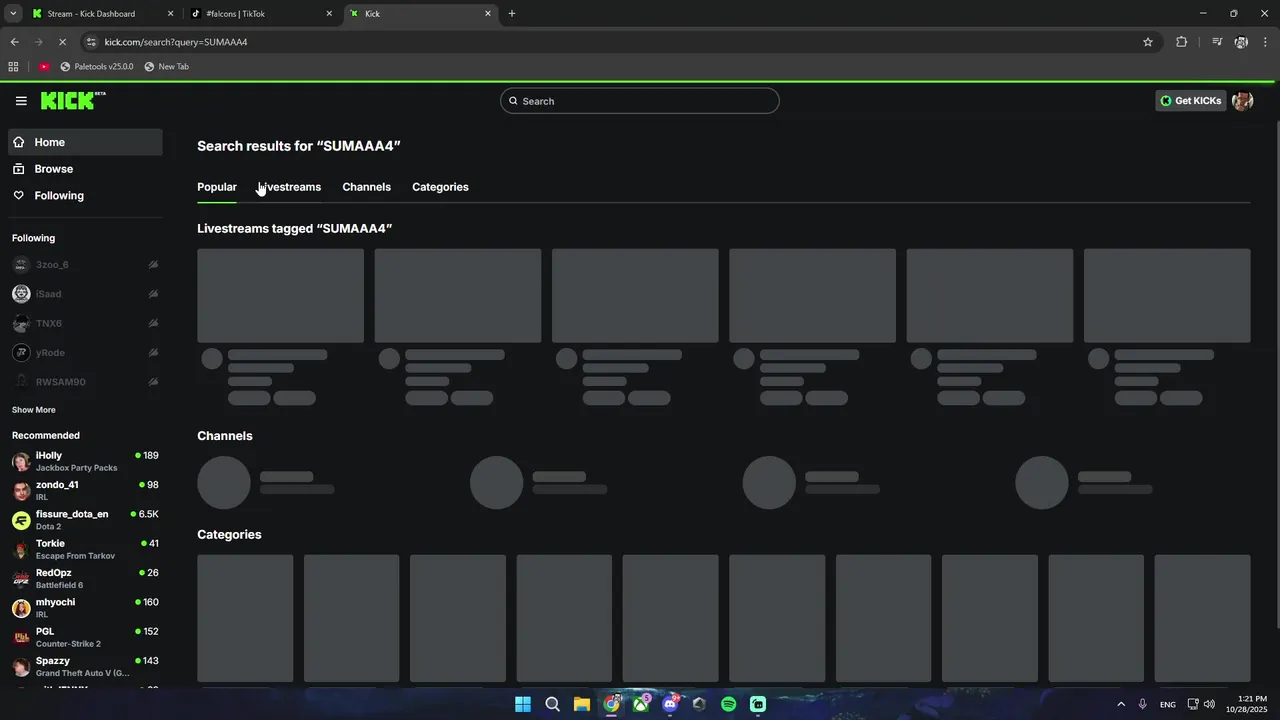Click the offline icon beside RWSAM90
Image resolution: width=1280 pixels, height=720 pixels.
(x=153, y=382)
